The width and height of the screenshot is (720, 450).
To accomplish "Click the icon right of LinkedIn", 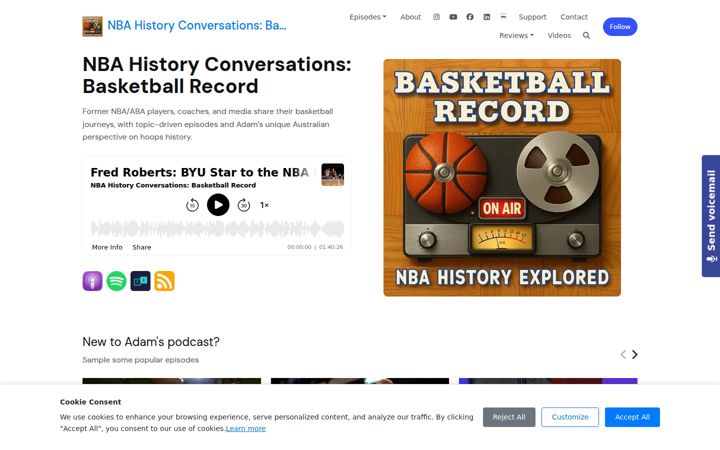I will click(x=503, y=17).
